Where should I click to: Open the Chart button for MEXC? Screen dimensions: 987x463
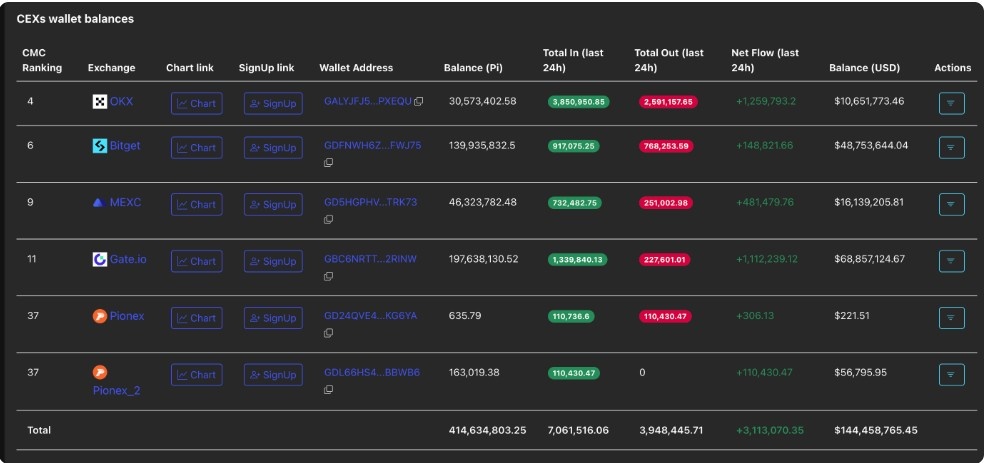point(196,204)
